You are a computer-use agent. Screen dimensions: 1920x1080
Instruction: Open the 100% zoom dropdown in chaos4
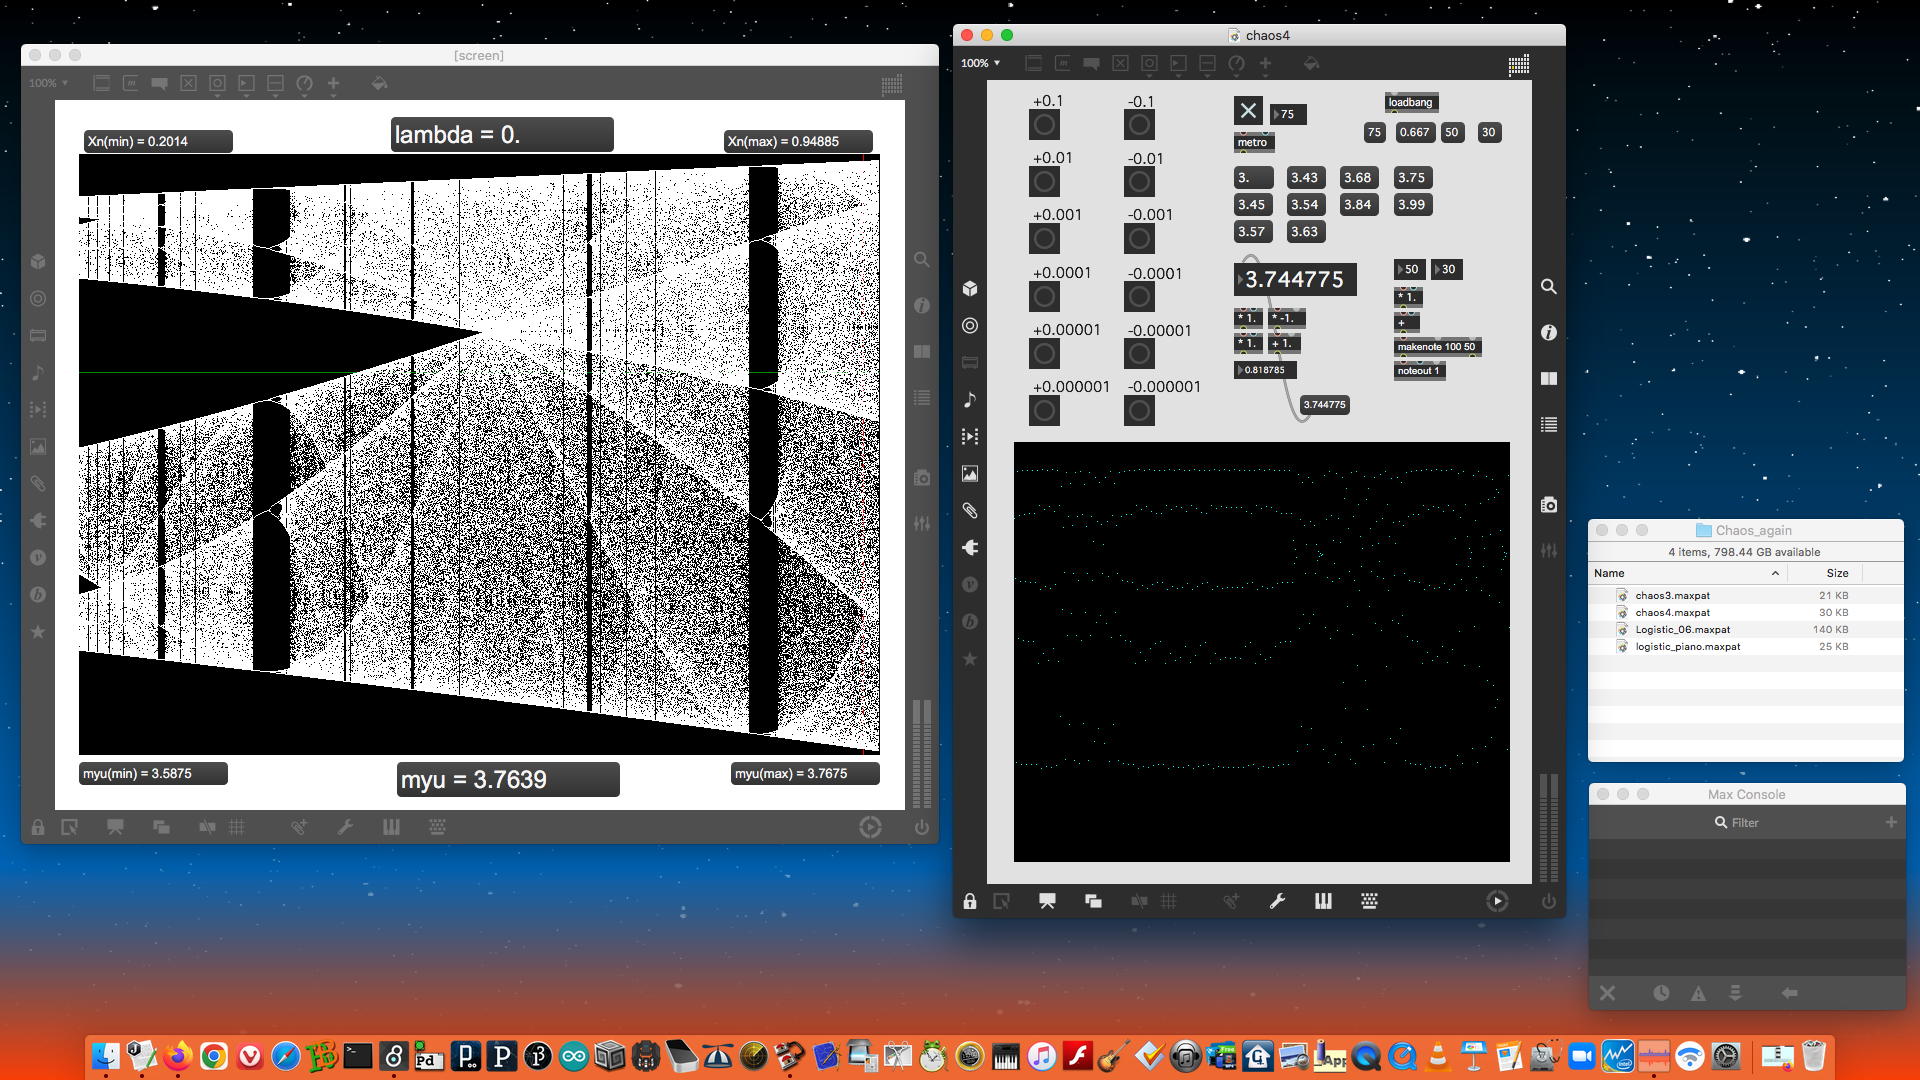pyautogui.click(x=980, y=63)
